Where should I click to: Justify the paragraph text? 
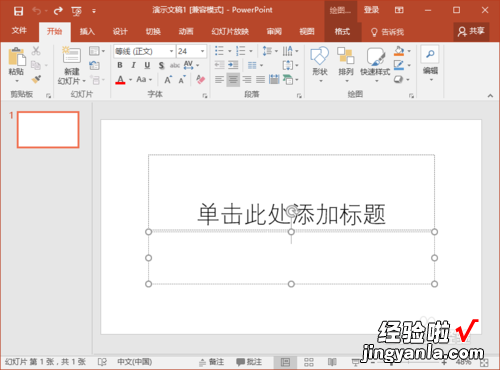pyautogui.click(x=260, y=80)
